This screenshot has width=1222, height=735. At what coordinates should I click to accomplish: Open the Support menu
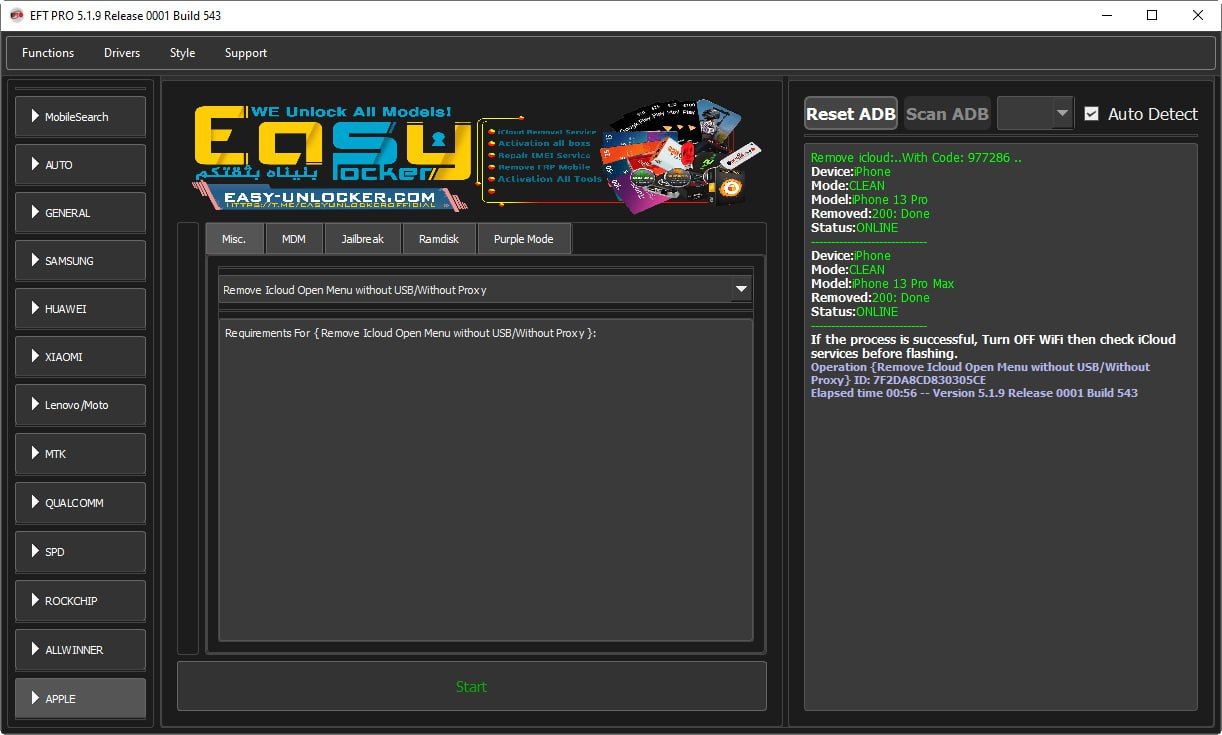(246, 53)
